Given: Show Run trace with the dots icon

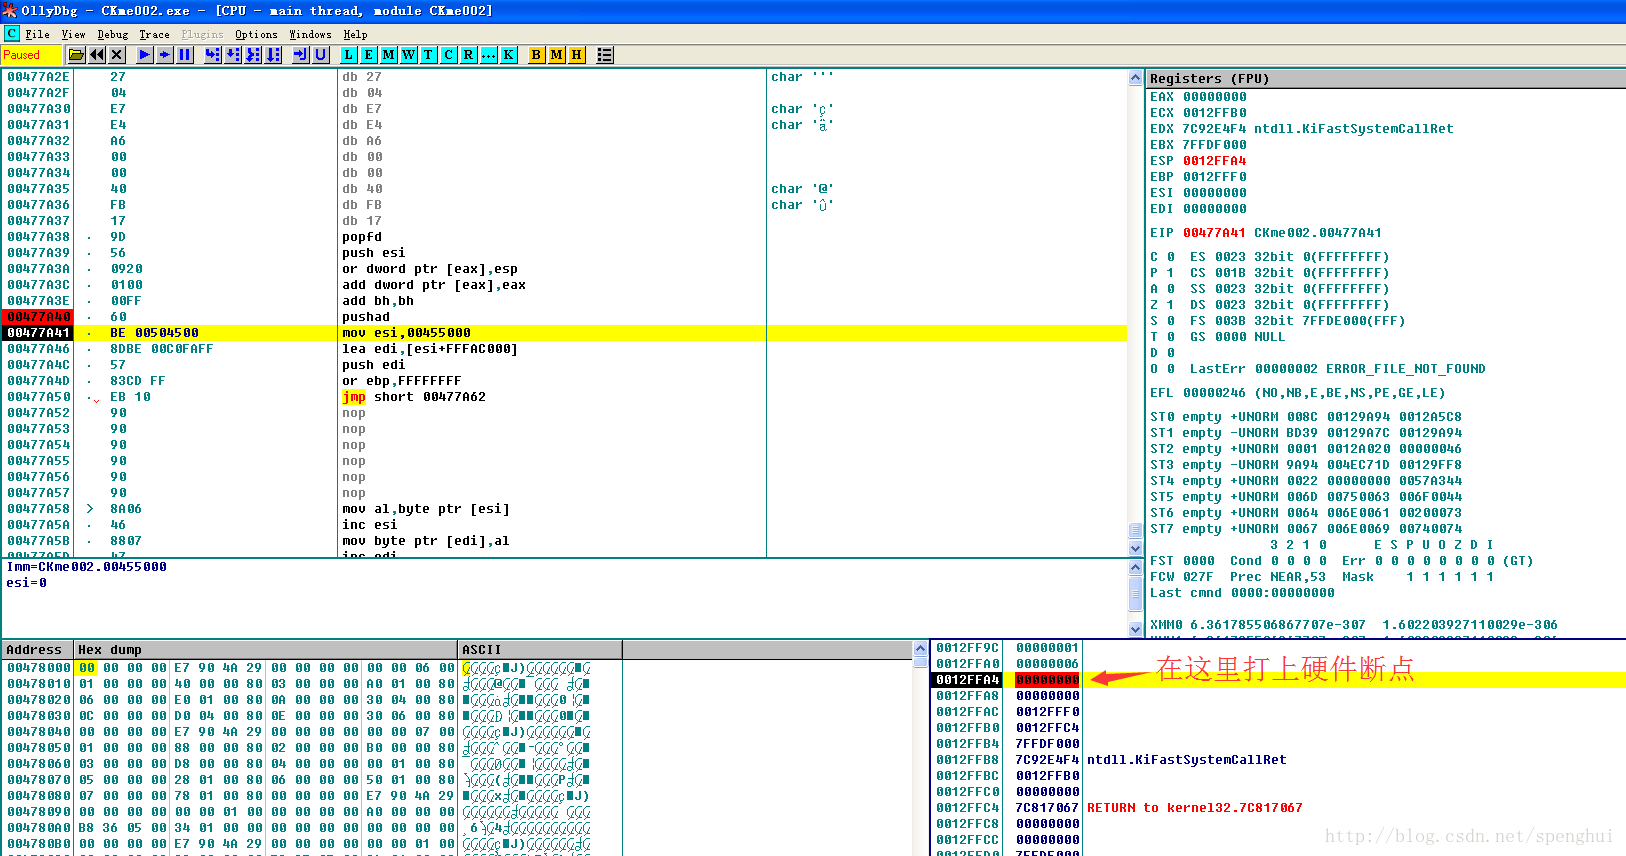Looking at the screenshot, I should [x=489, y=55].
